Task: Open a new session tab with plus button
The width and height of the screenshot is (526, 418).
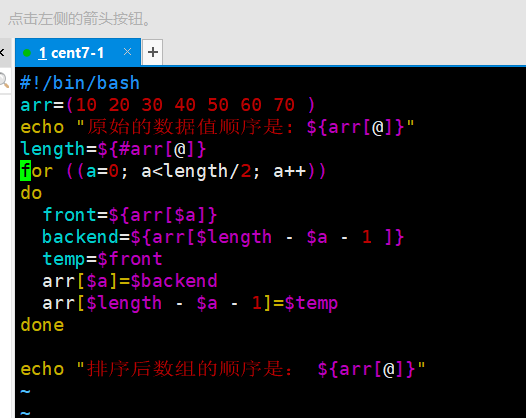Action: pos(153,52)
